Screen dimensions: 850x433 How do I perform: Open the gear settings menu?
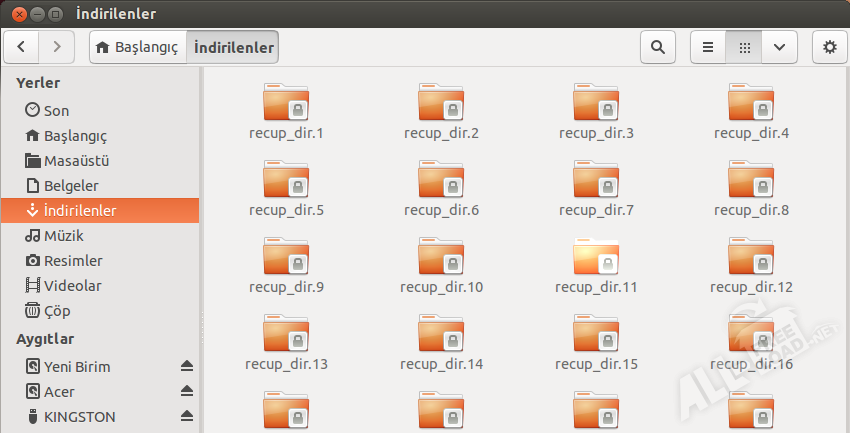829,47
